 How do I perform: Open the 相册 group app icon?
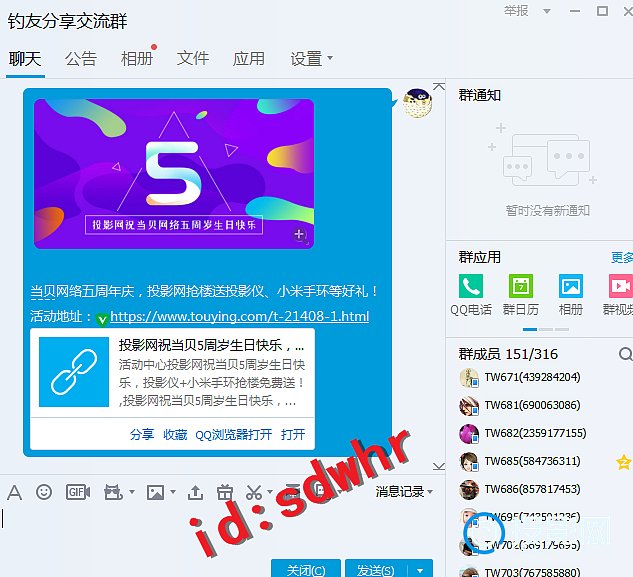(x=571, y=285)
